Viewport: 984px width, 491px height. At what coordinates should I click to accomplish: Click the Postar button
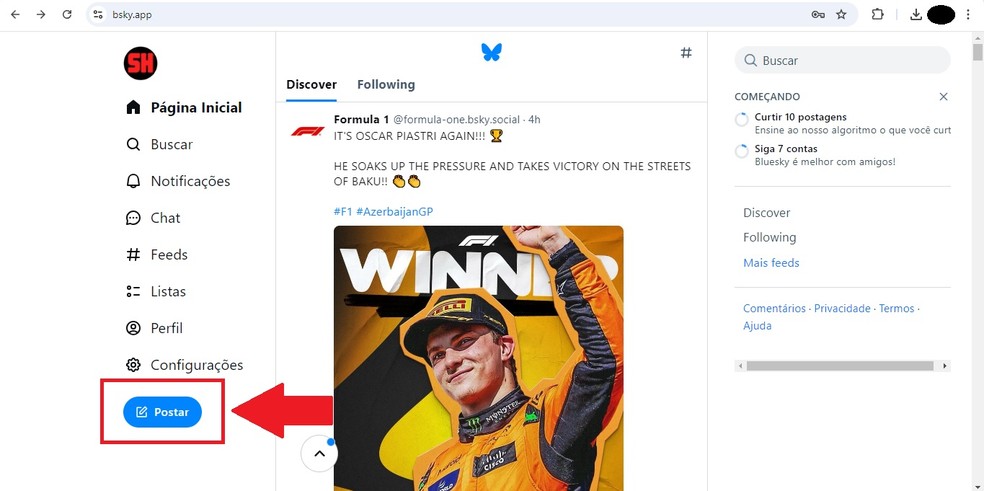tap(162, 412)
